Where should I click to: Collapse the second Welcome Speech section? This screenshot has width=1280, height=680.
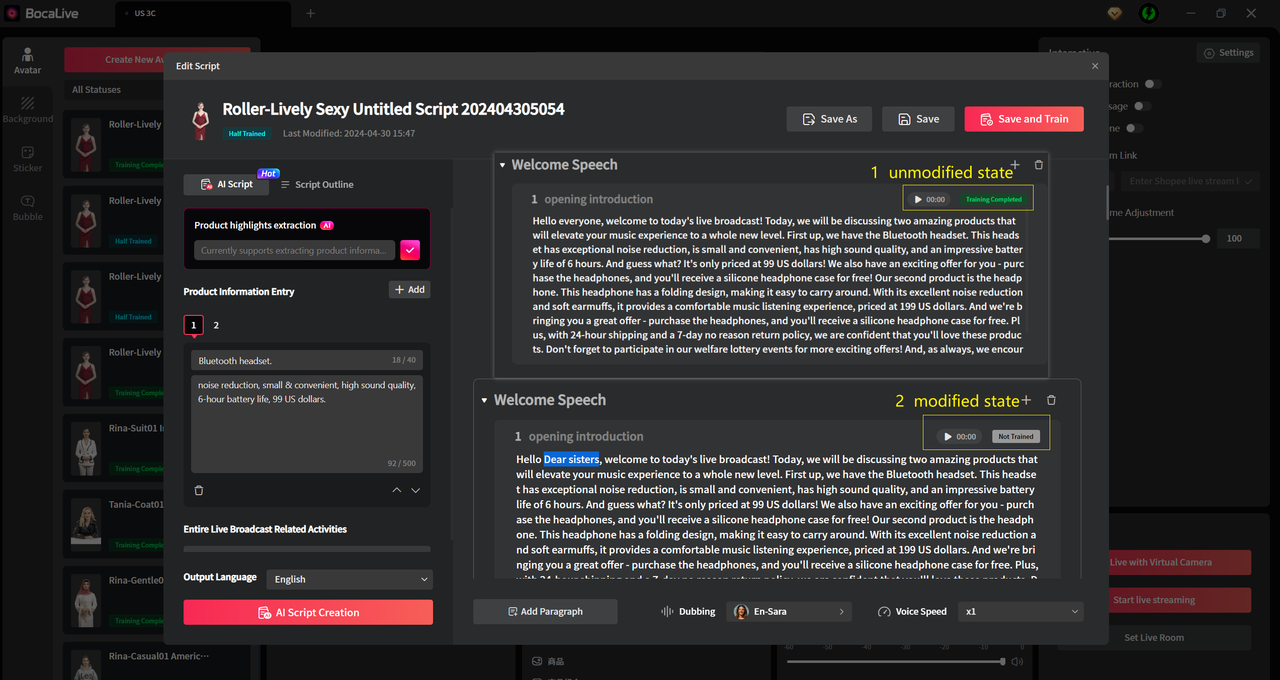[484, 400]
